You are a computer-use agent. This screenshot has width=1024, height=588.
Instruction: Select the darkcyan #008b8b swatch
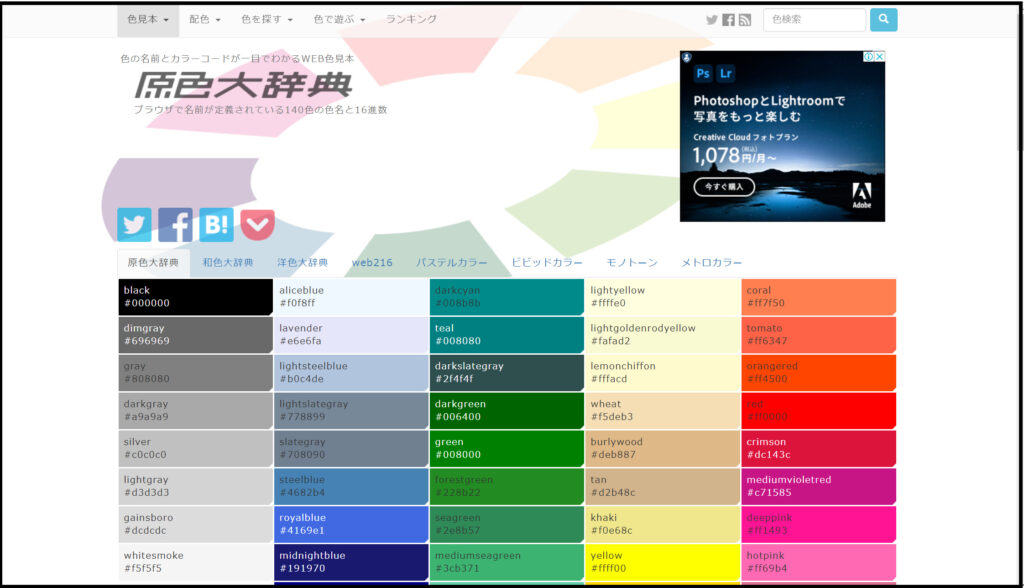tap(507, 297)
